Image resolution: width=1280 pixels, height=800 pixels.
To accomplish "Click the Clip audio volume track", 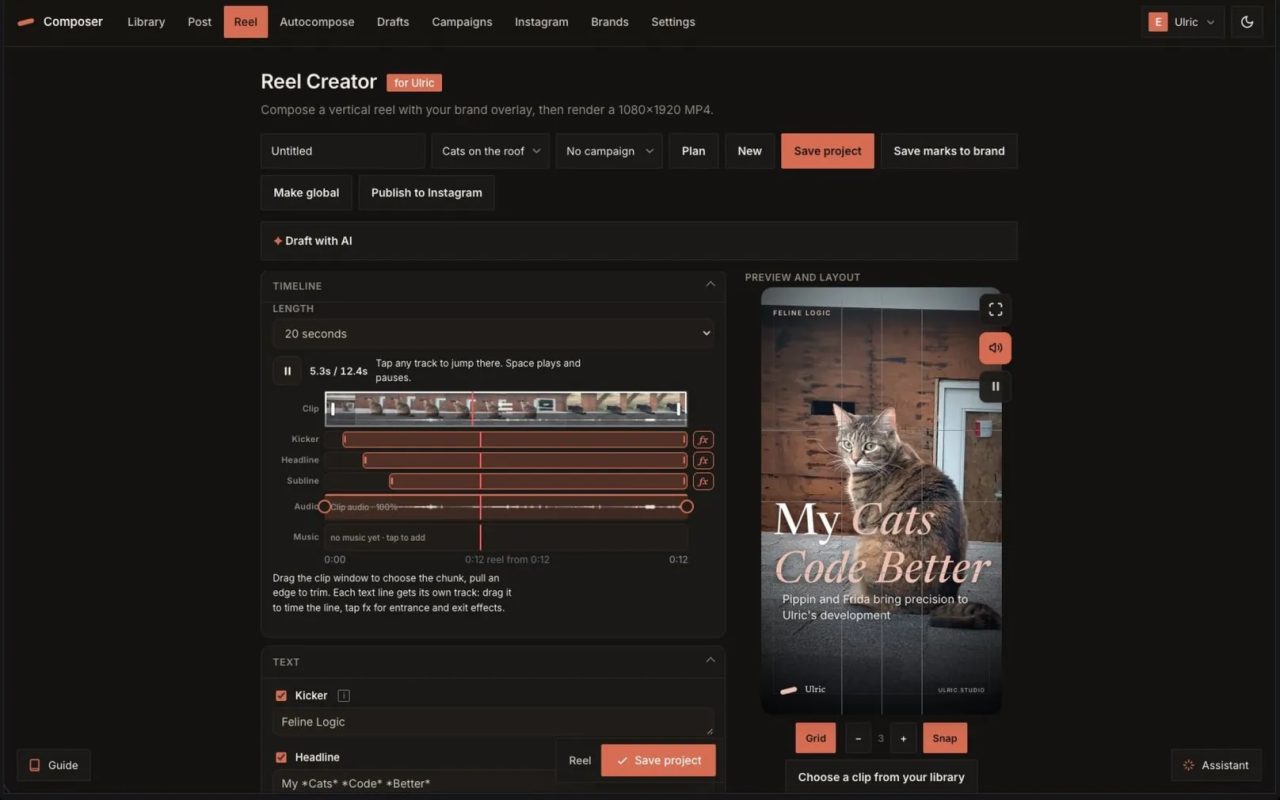I will [505, 507].
